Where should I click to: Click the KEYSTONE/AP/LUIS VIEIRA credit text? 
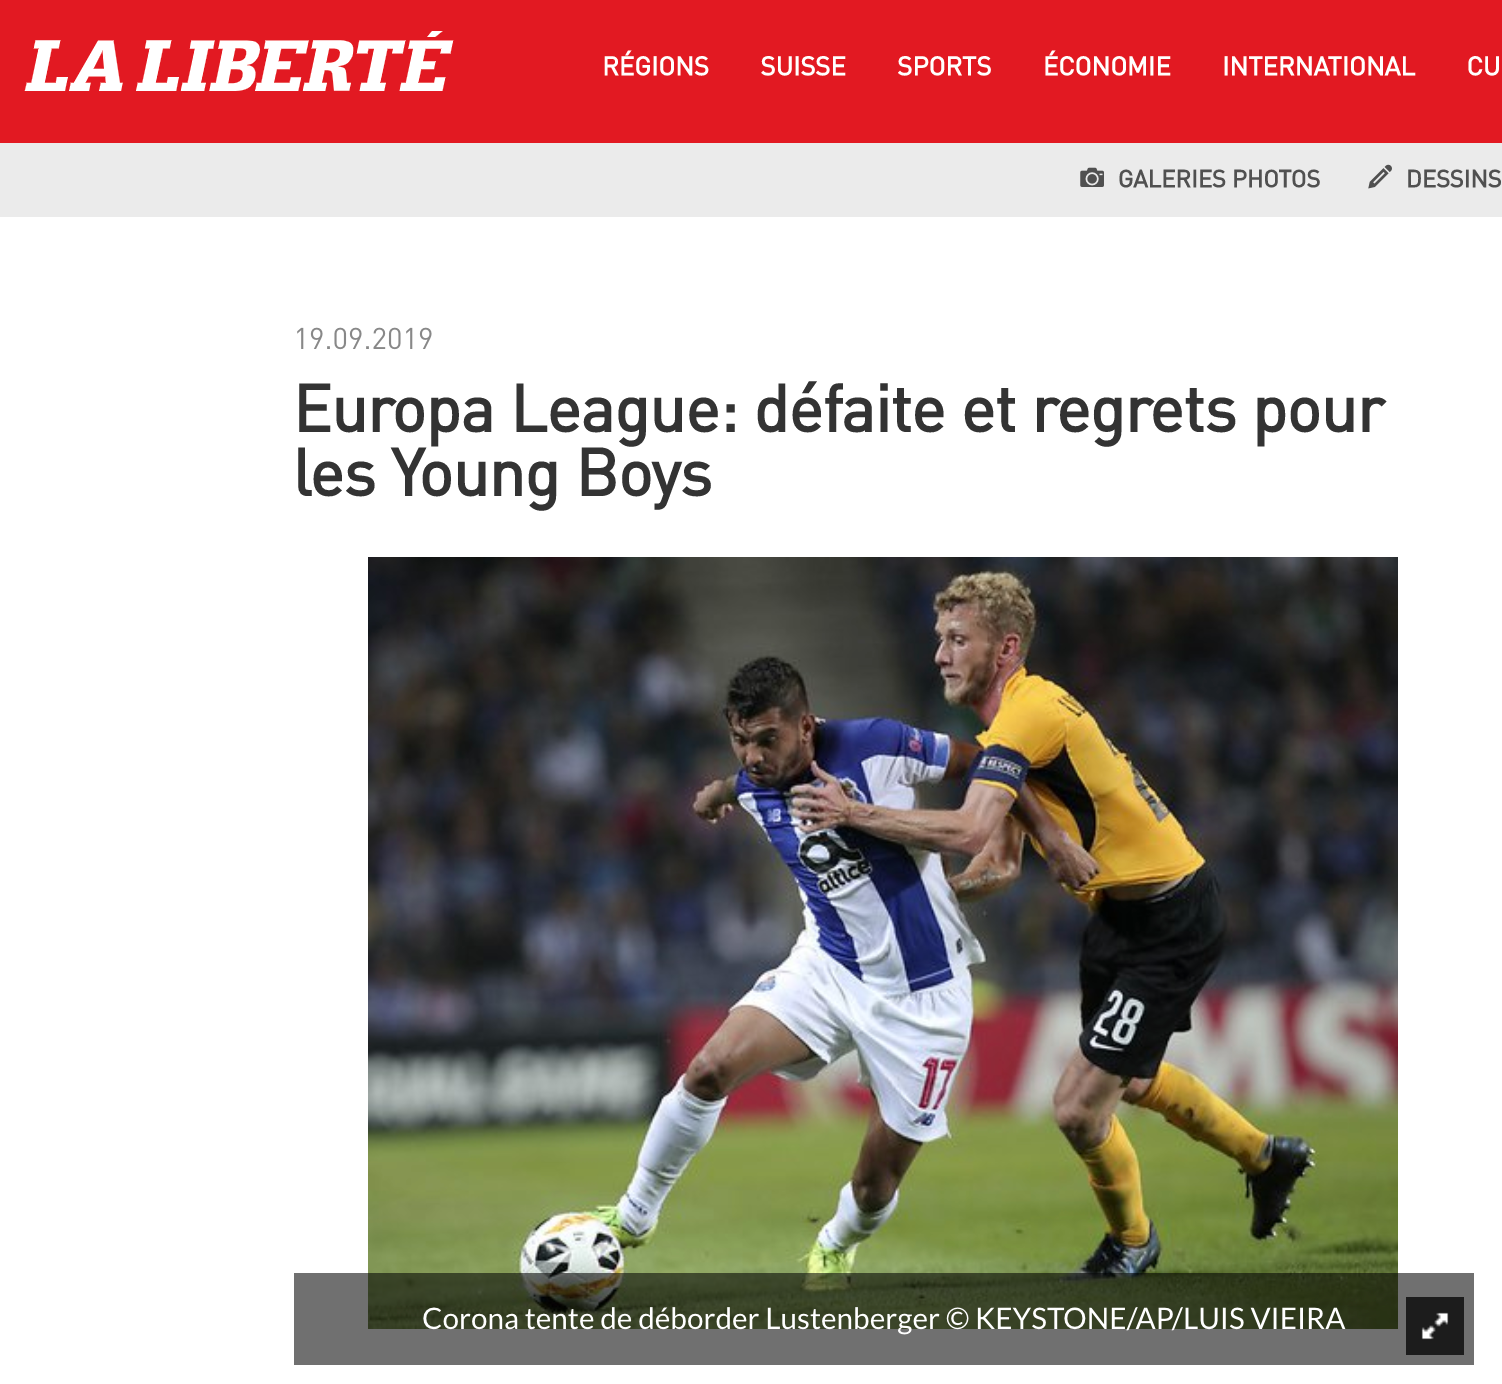coord(1160,1319)
